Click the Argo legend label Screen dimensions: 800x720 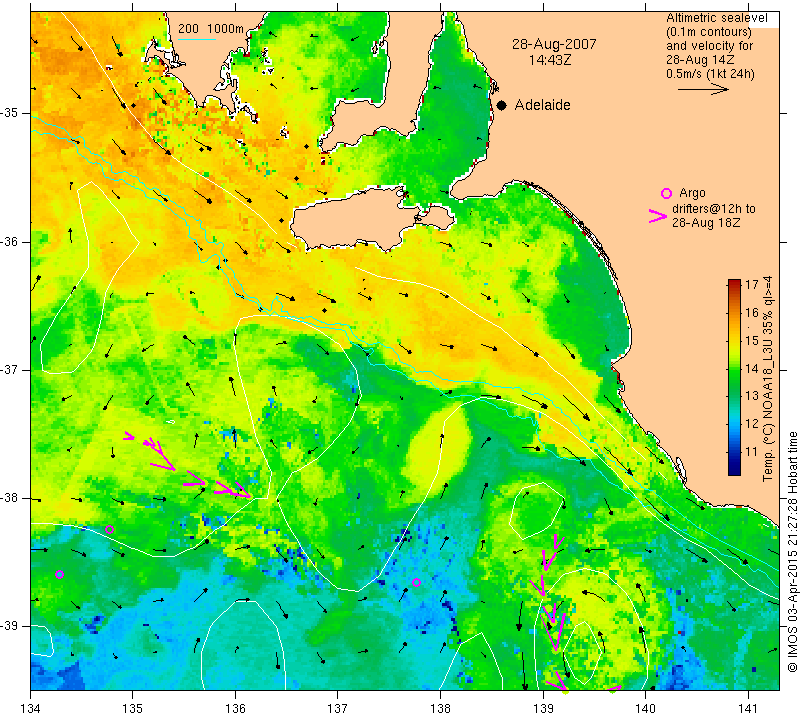tap(692, 193)
